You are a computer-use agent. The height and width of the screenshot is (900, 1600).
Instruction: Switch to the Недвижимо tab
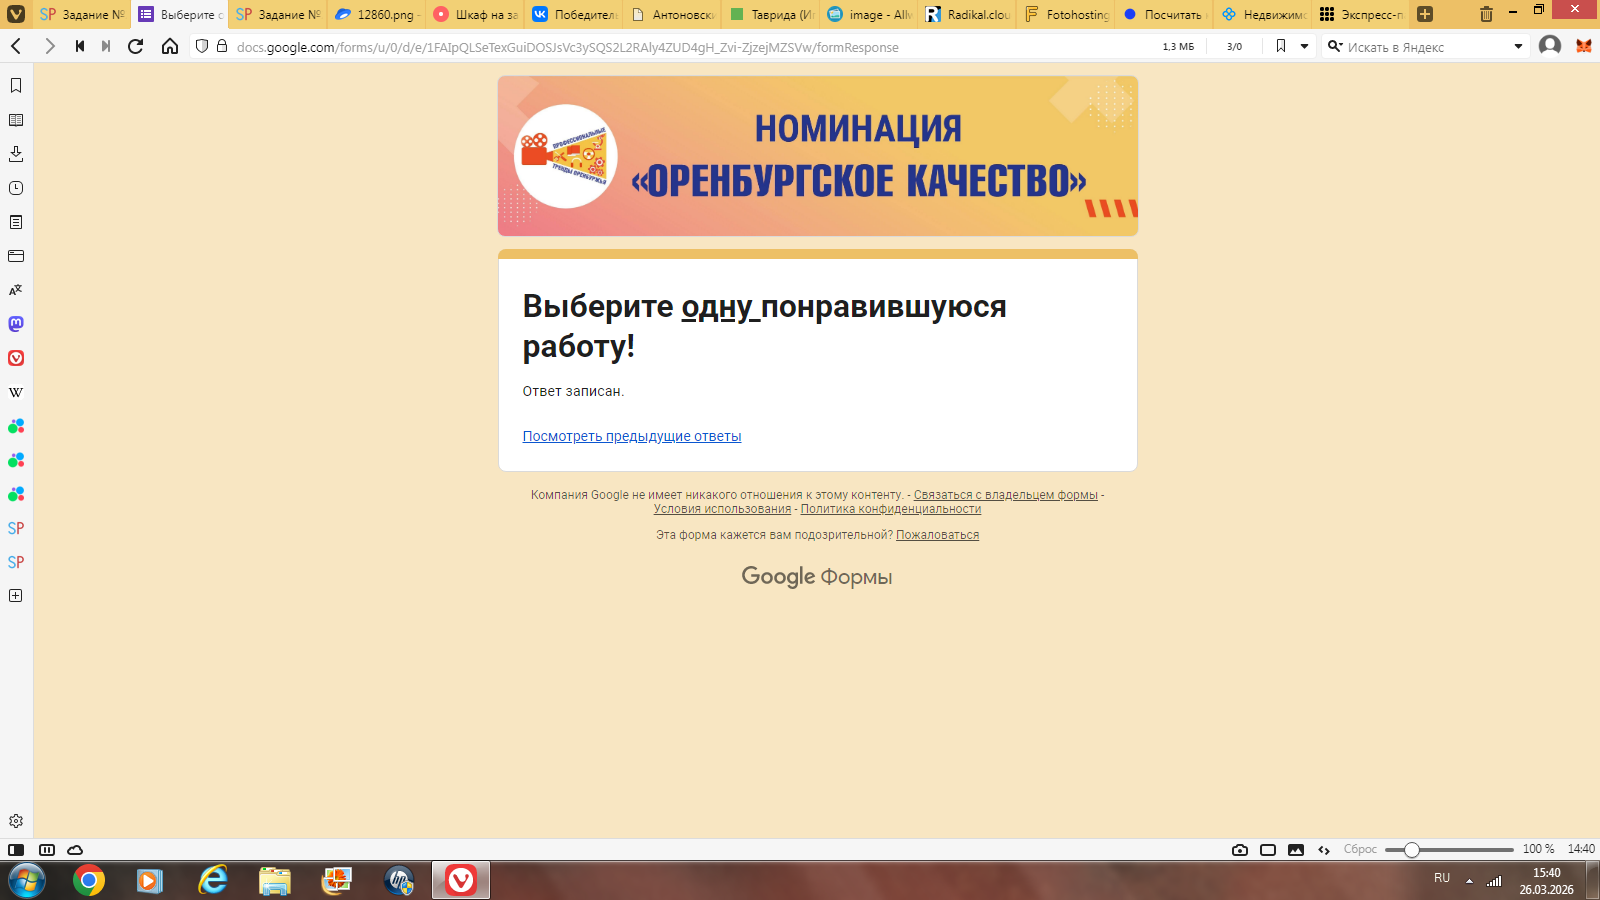point(1264,14)
